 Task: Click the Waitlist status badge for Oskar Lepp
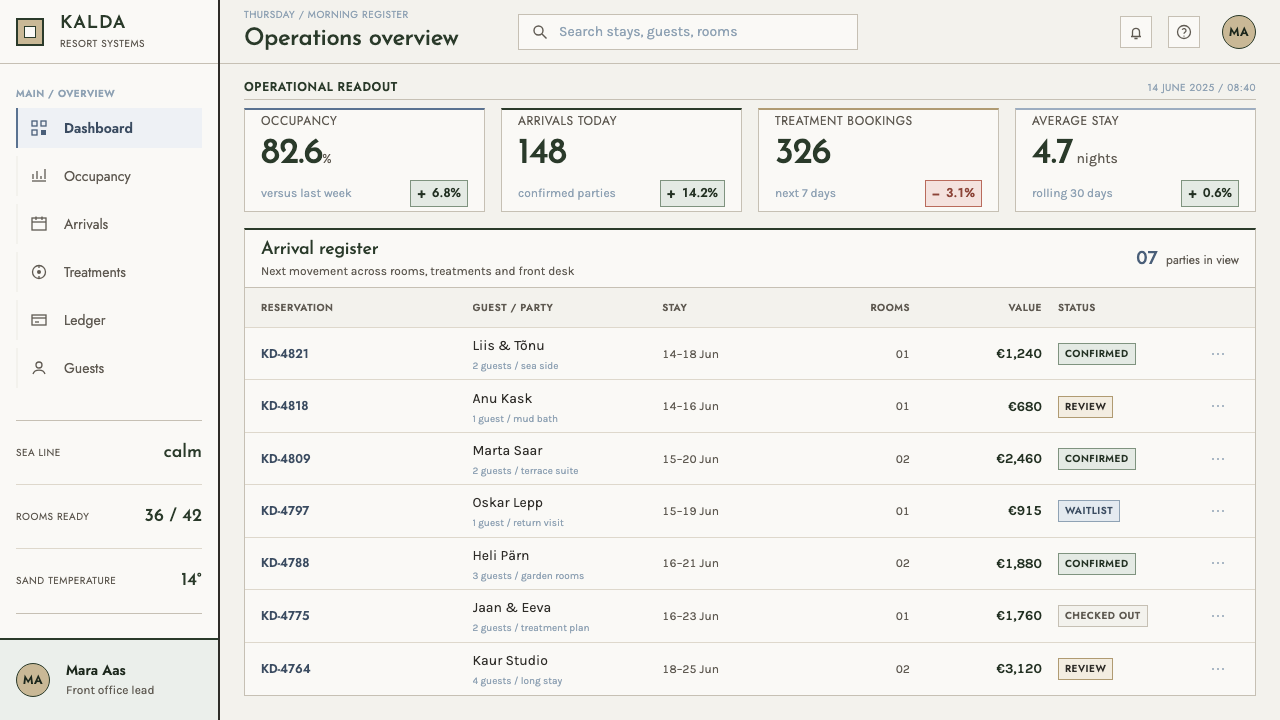1089,511
